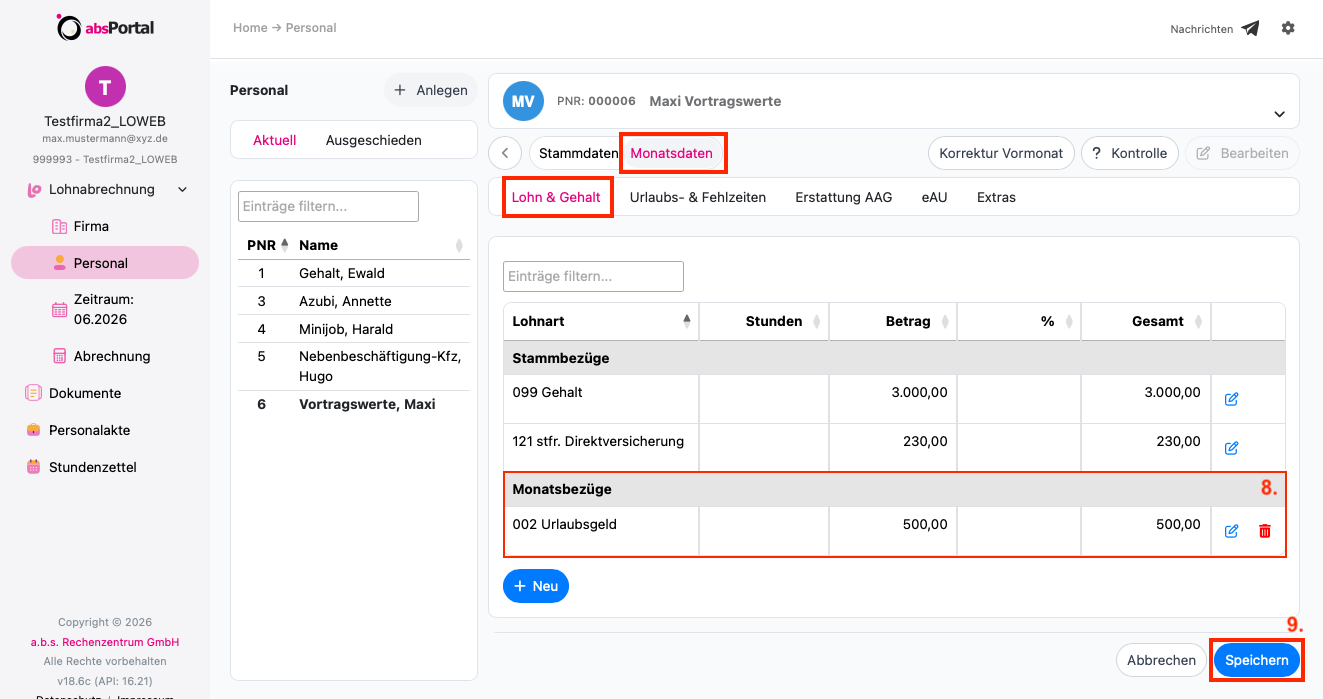Viewport: 1323px width, 699px height.
Task: Open the Stammdaten tab
Action: coord(578,153)
